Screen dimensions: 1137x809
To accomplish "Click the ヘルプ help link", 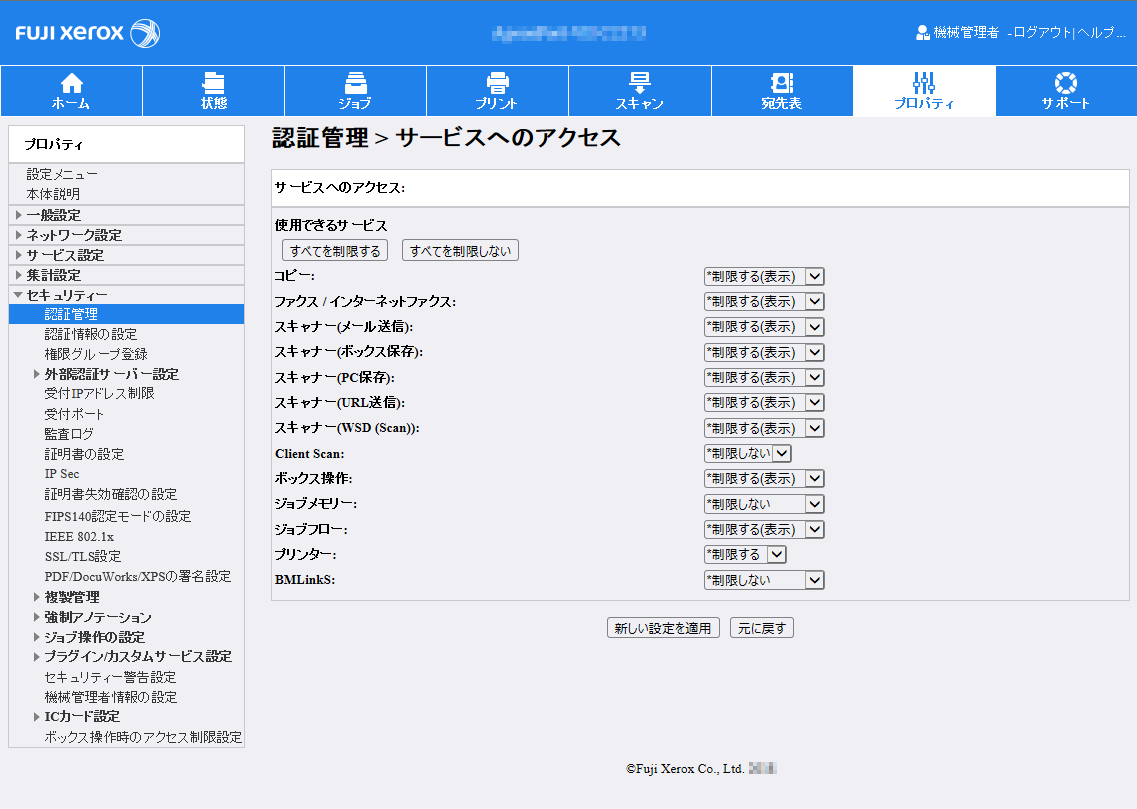I will [1100, 33].
